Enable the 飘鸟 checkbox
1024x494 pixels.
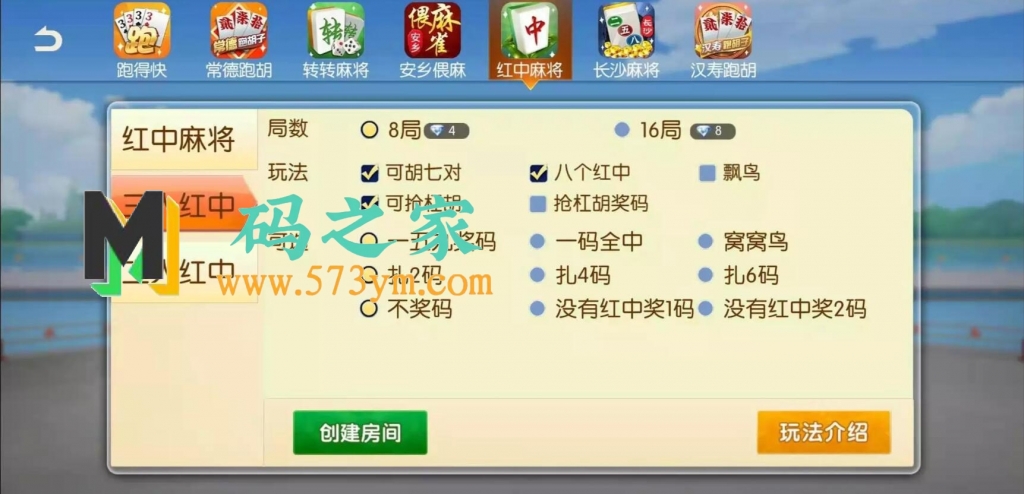click(x=707, y=173)
